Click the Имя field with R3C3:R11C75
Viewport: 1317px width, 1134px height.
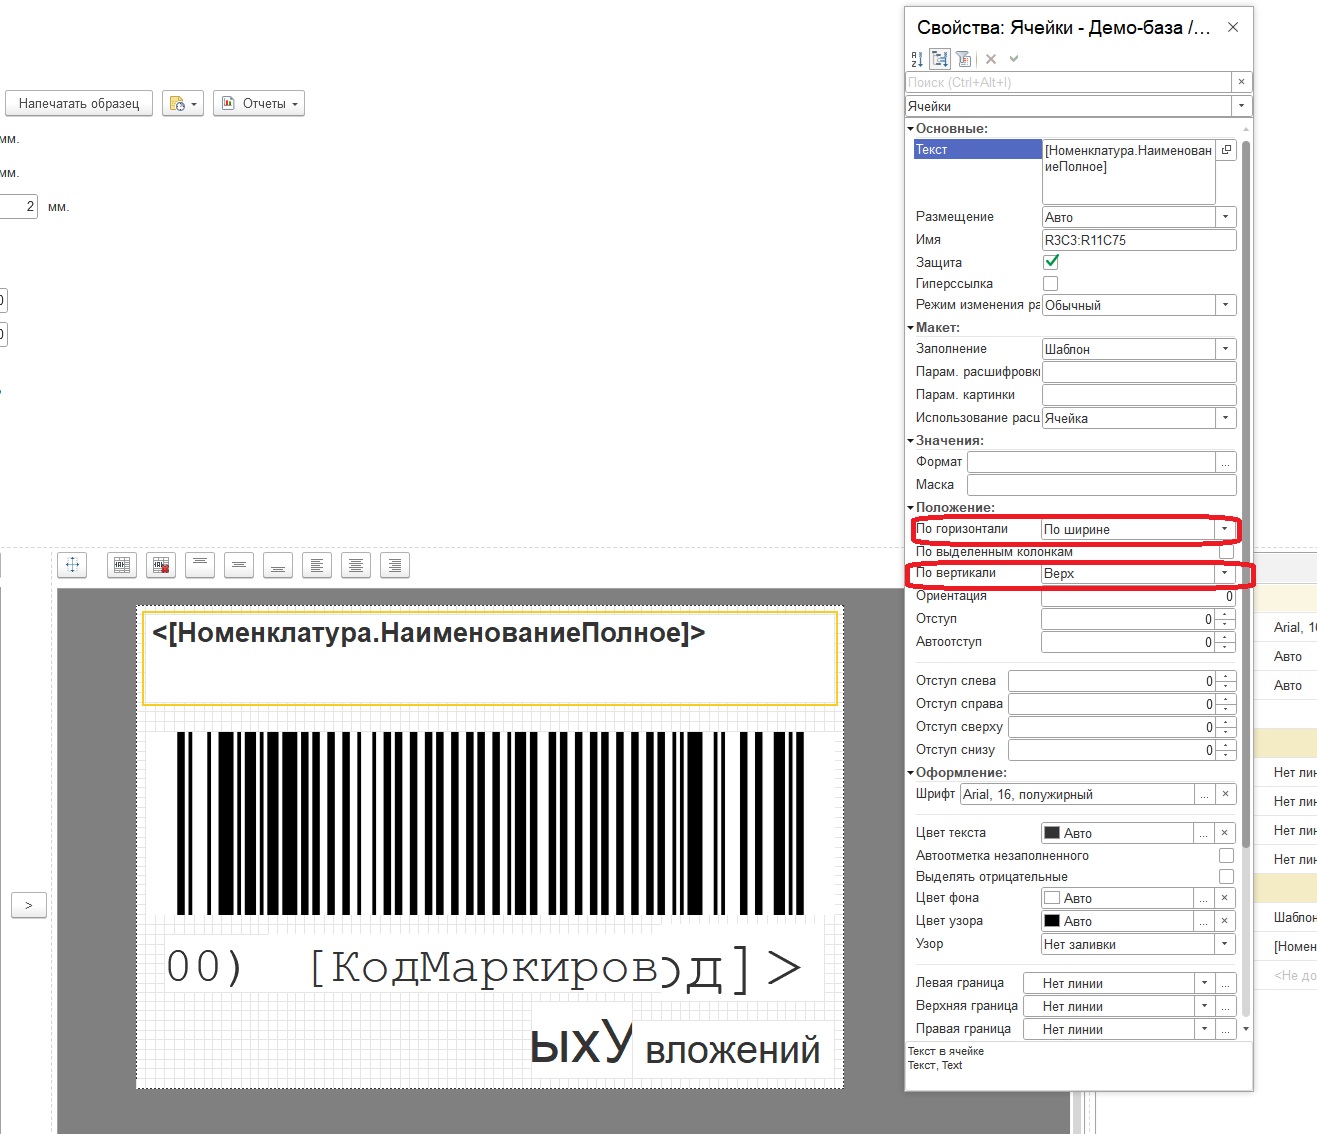point(1139,240)
